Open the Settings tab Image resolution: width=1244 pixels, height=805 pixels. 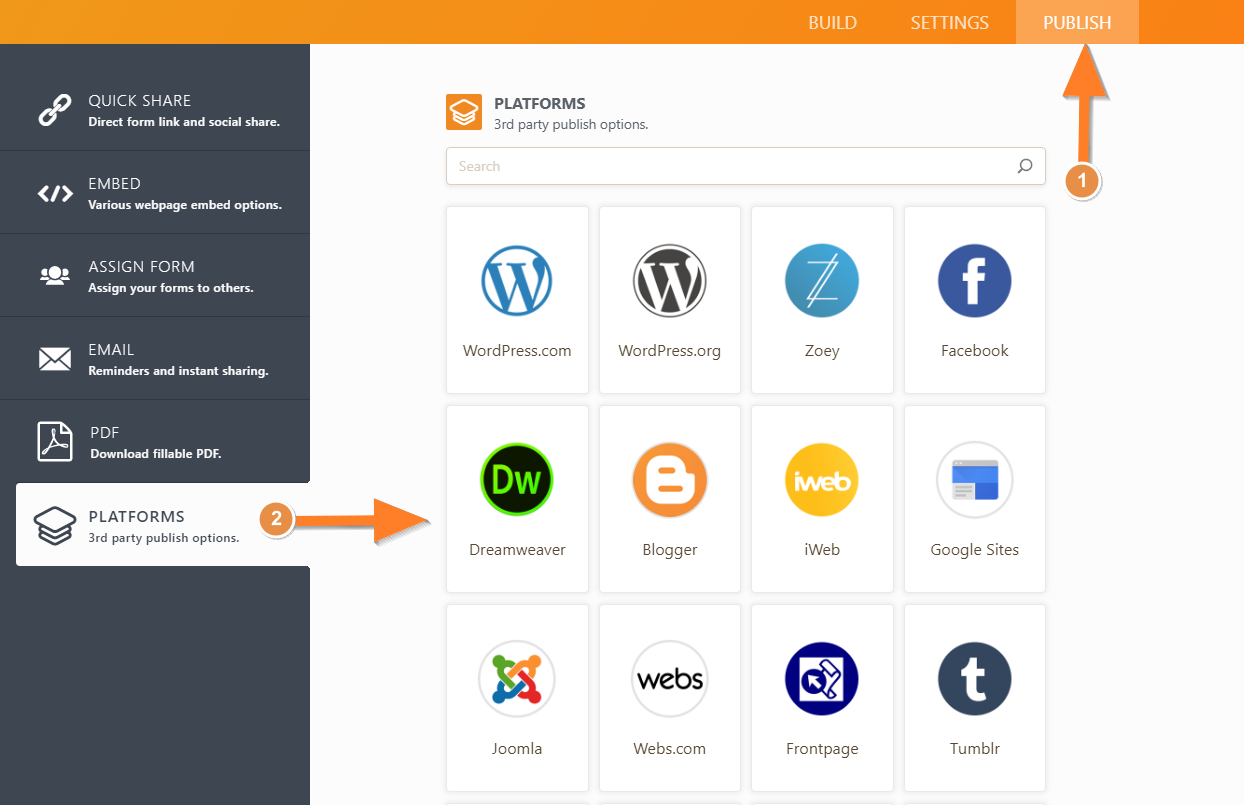(948, 22)
